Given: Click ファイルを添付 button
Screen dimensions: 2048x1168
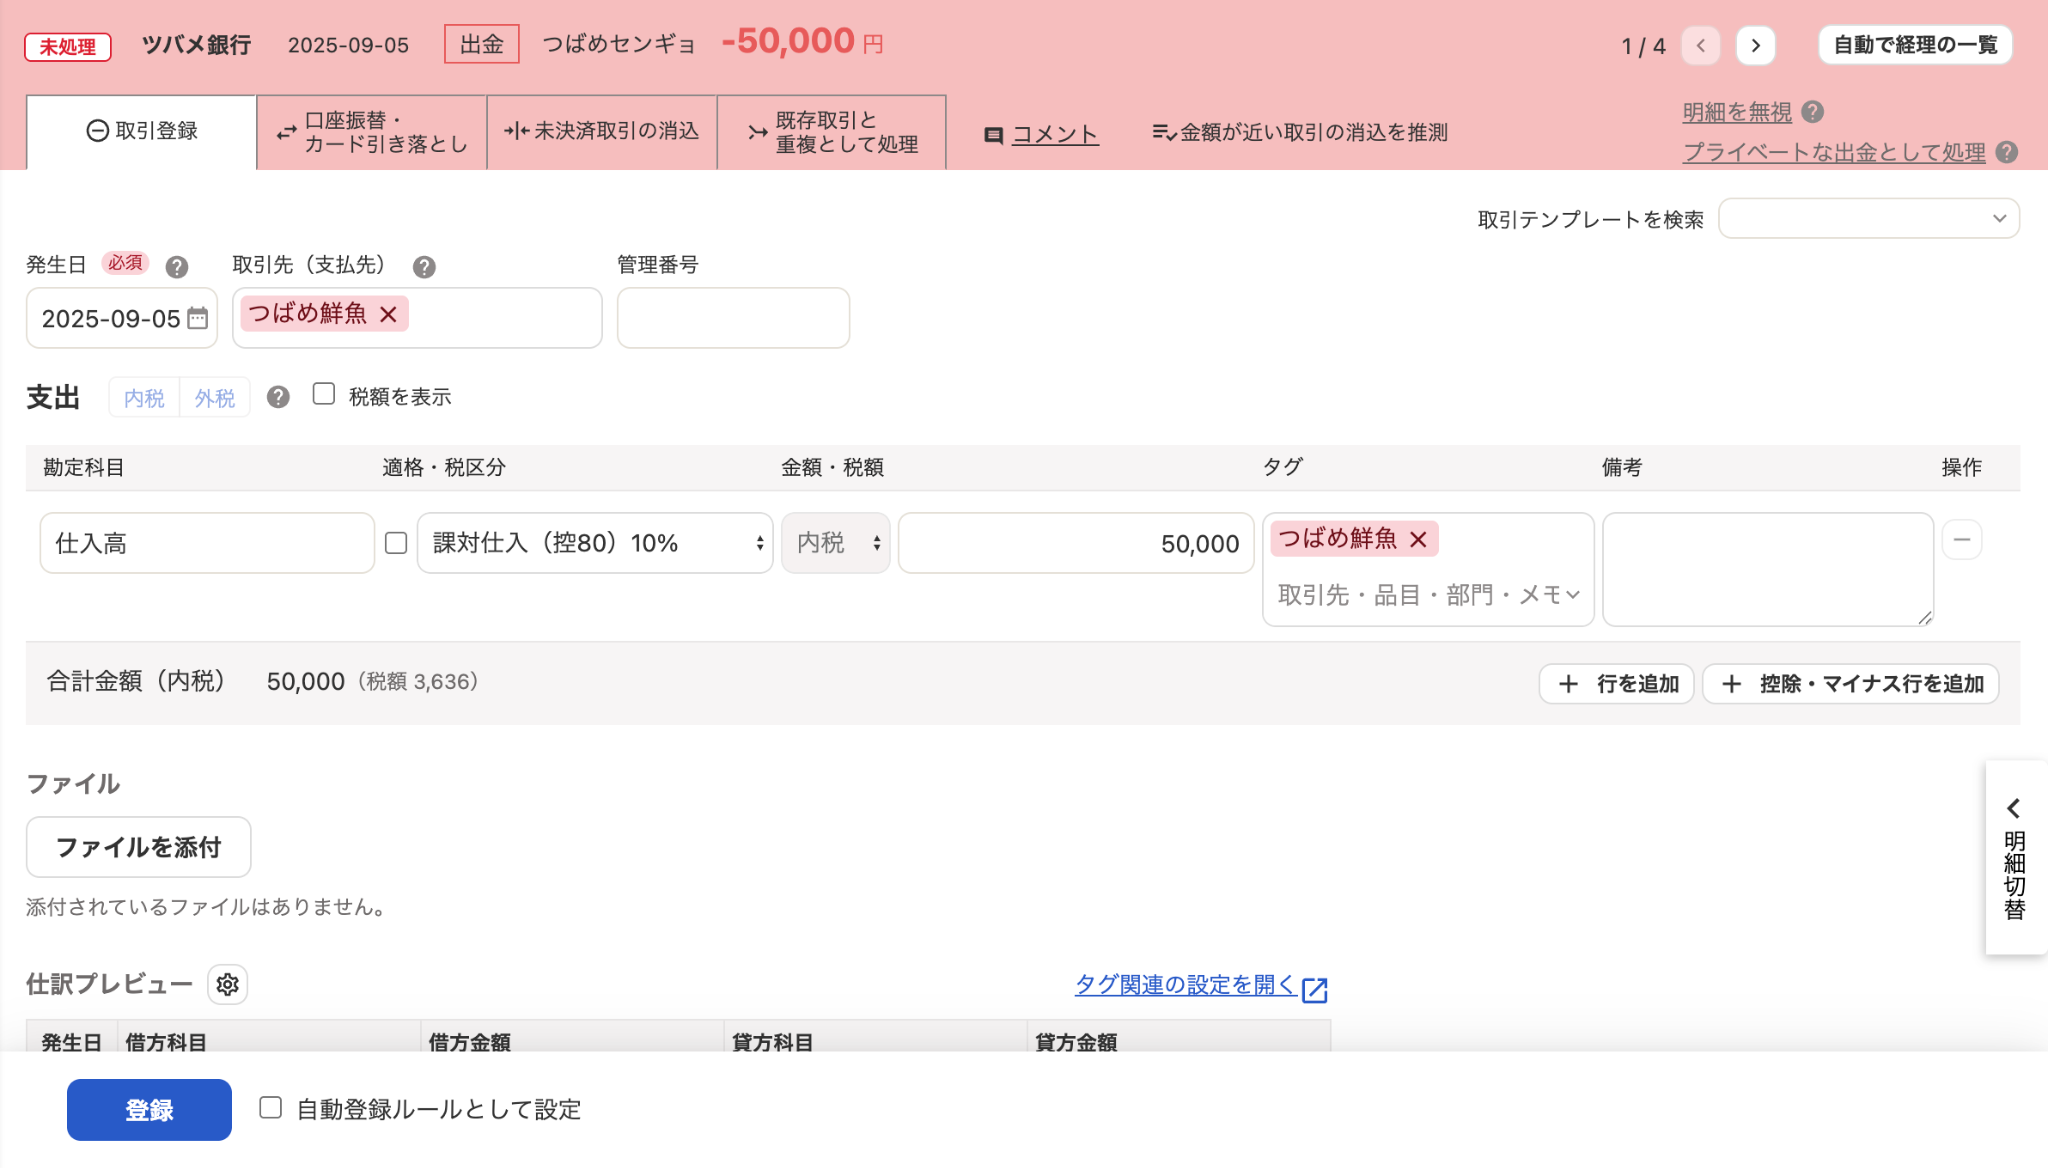Looking at the screenshot, I should [138, 847].
